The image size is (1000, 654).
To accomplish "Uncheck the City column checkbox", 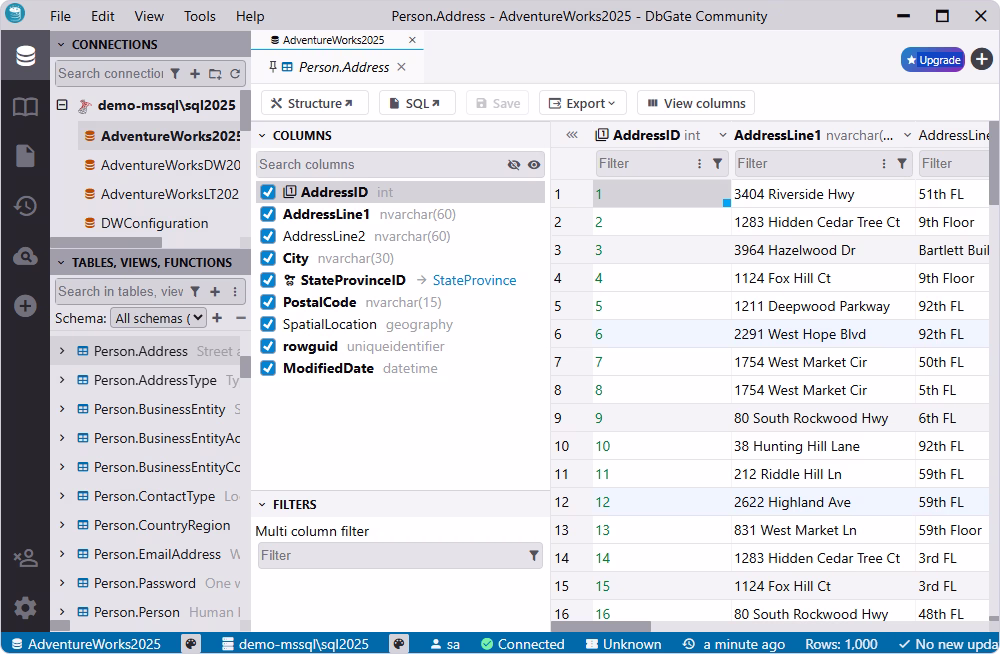I will [x=268, y=258].
